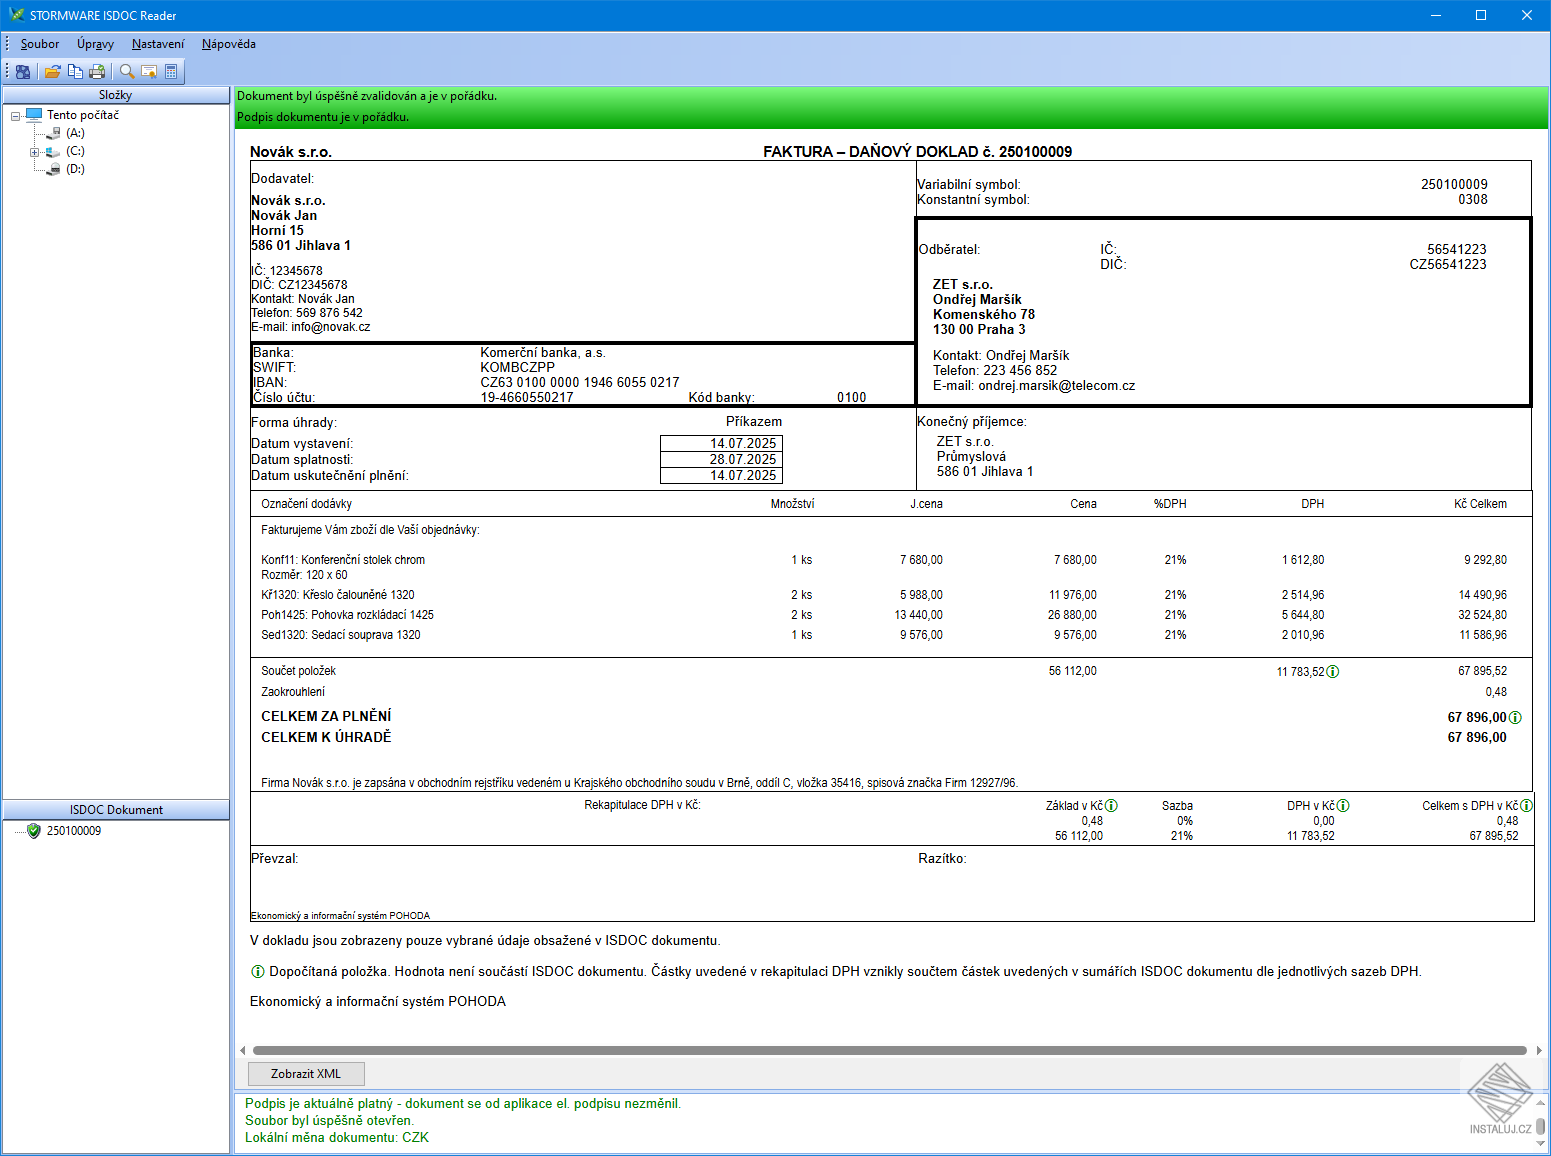
Task: Open the Soubor menu
Action: [39, 44]
